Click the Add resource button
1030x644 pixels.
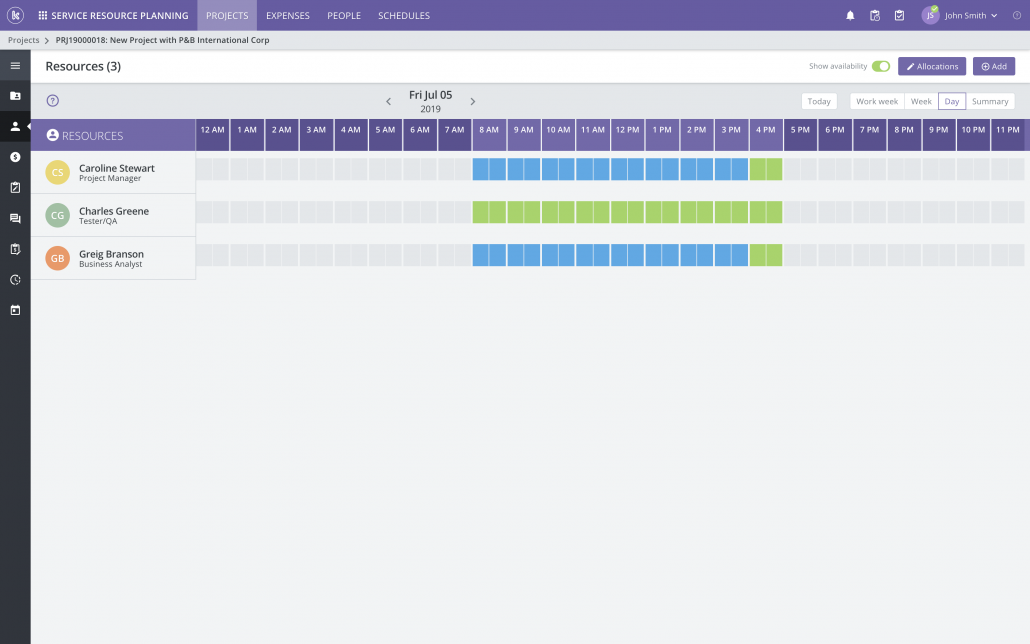(994, 66)
